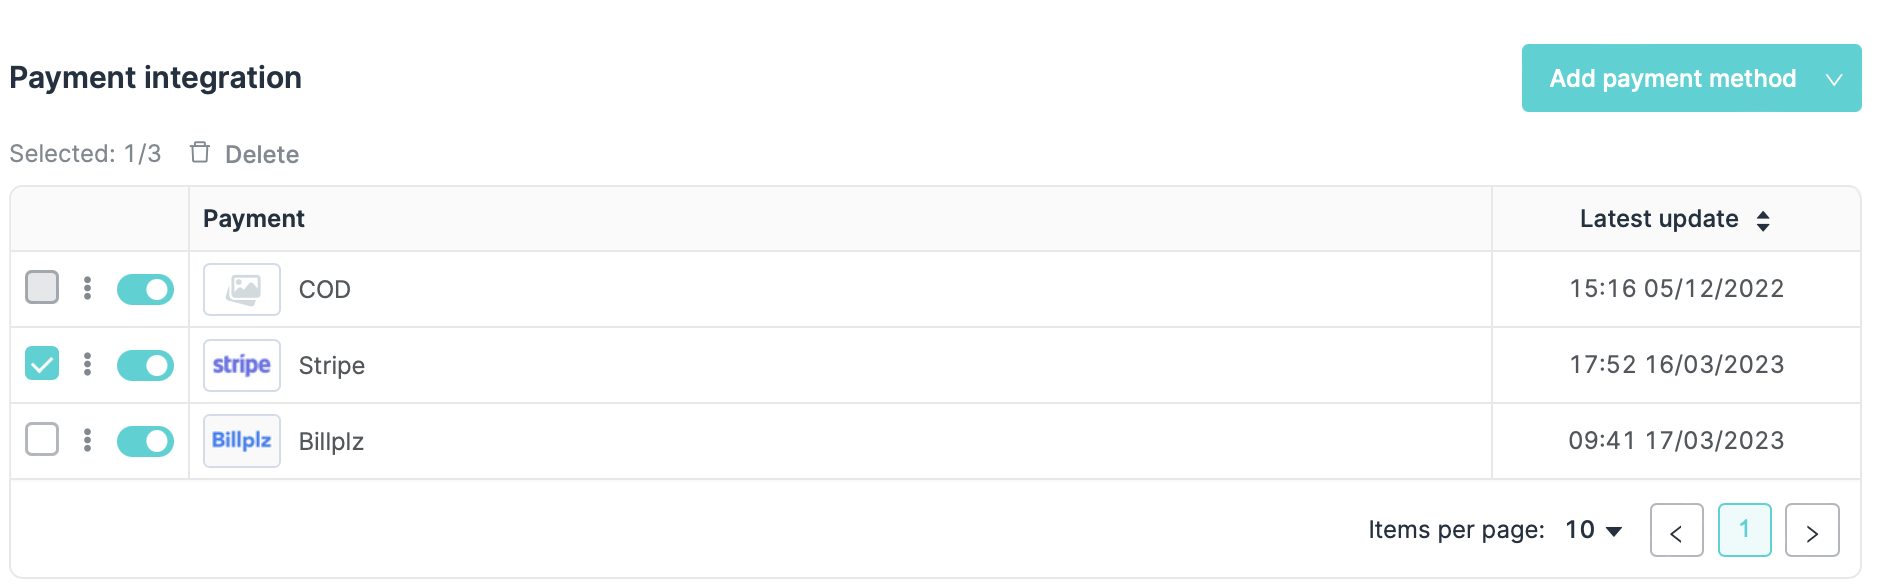This screenshot has height=584, width=1880.
Task: Expand the Add payment method dropdown arrow
Action: 1834,79
